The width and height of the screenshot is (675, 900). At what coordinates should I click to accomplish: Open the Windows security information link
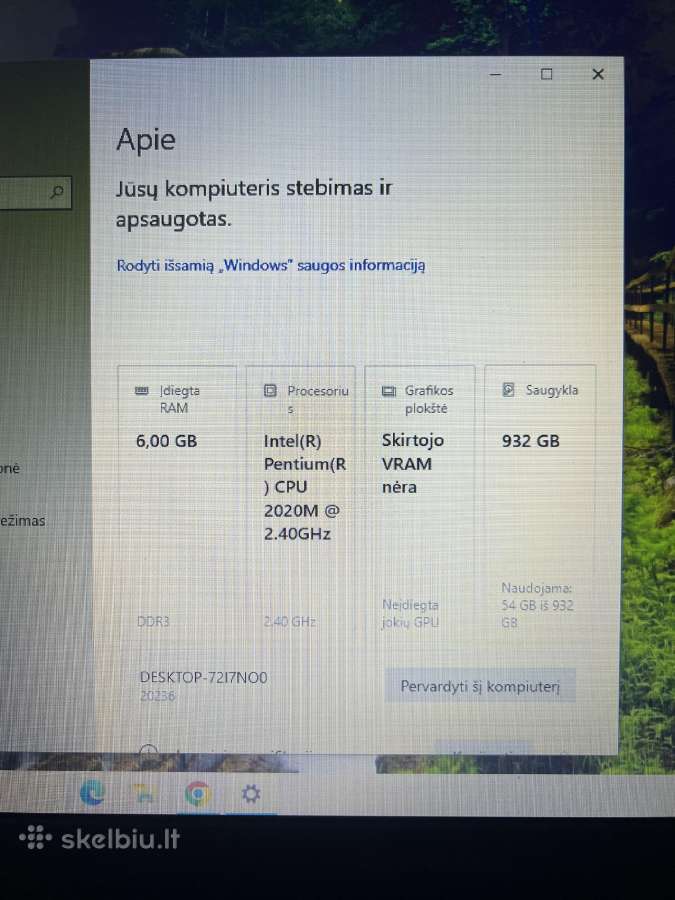[x=271, y=266]
